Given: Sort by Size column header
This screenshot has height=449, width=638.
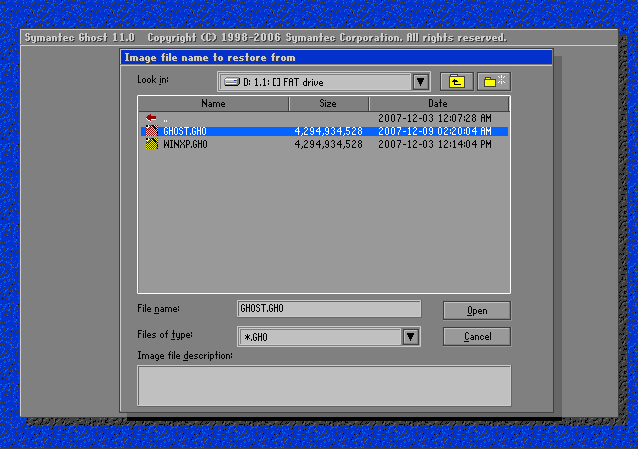Looking at the screenshot, I should point(328,103).
